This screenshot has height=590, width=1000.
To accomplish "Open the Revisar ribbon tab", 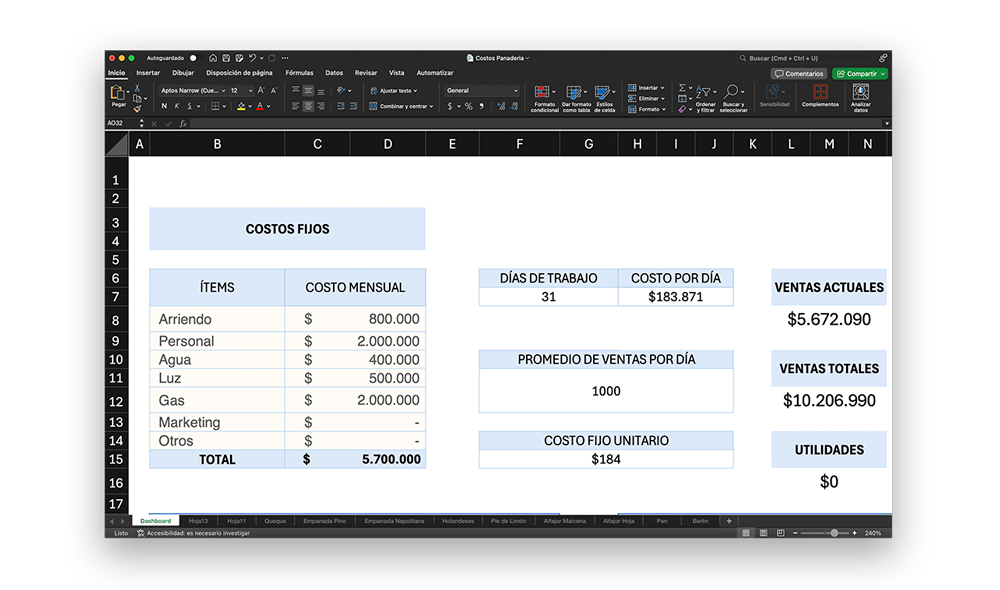I will tap(365, 73).
